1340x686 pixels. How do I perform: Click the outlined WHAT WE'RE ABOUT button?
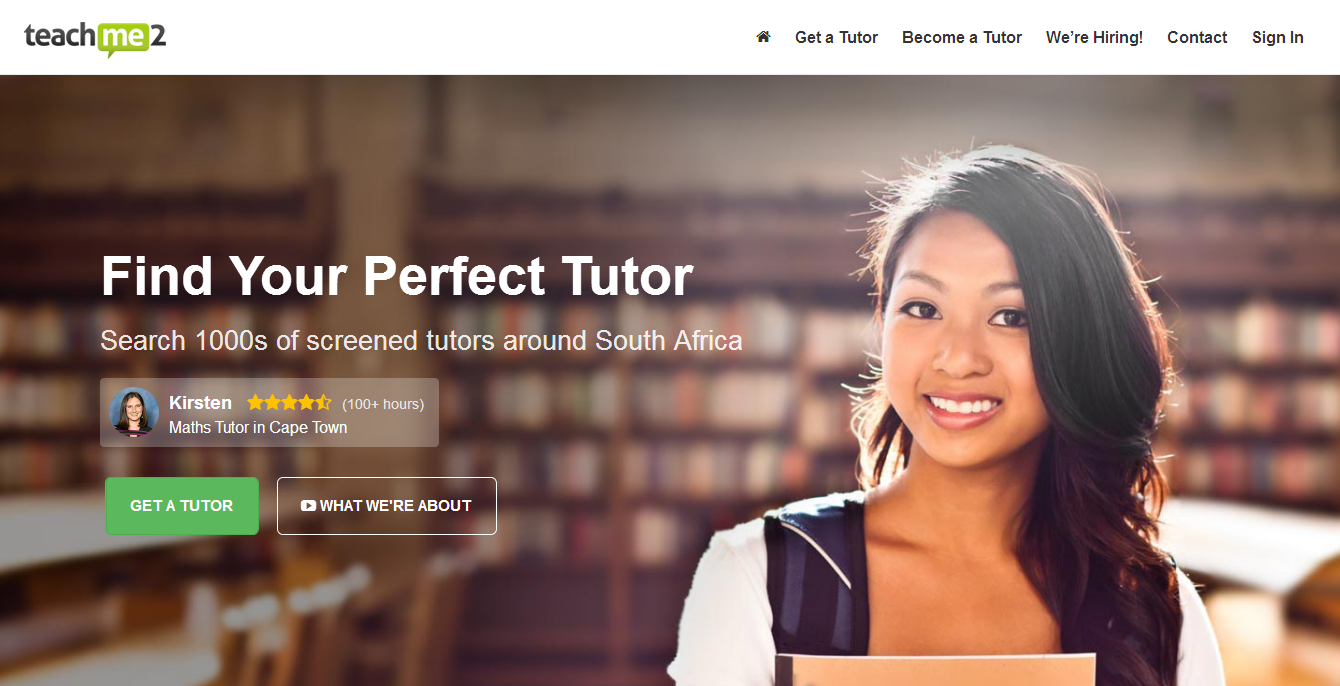point(387,506)
